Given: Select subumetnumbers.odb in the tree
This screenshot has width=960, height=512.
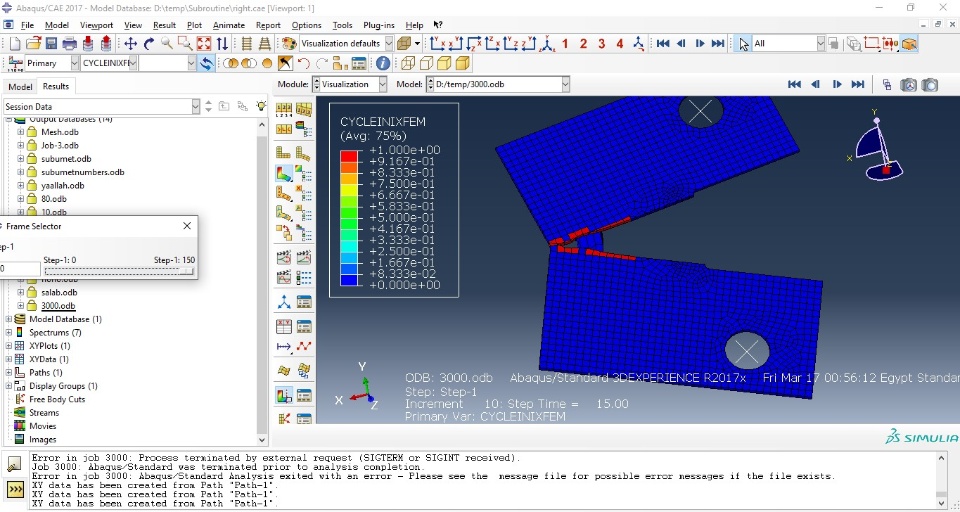Looking at the screenshot, I should 82,172.
